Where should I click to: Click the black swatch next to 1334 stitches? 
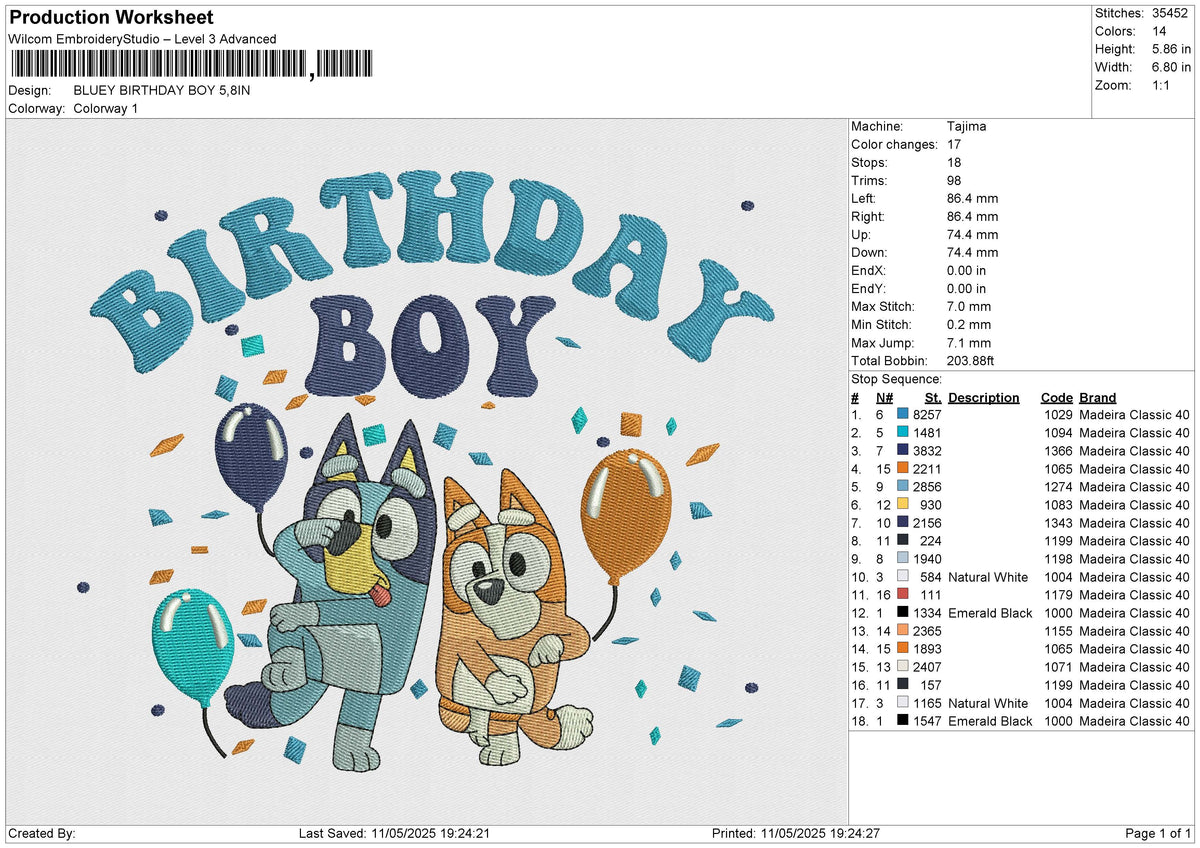[x=903, y=612]
